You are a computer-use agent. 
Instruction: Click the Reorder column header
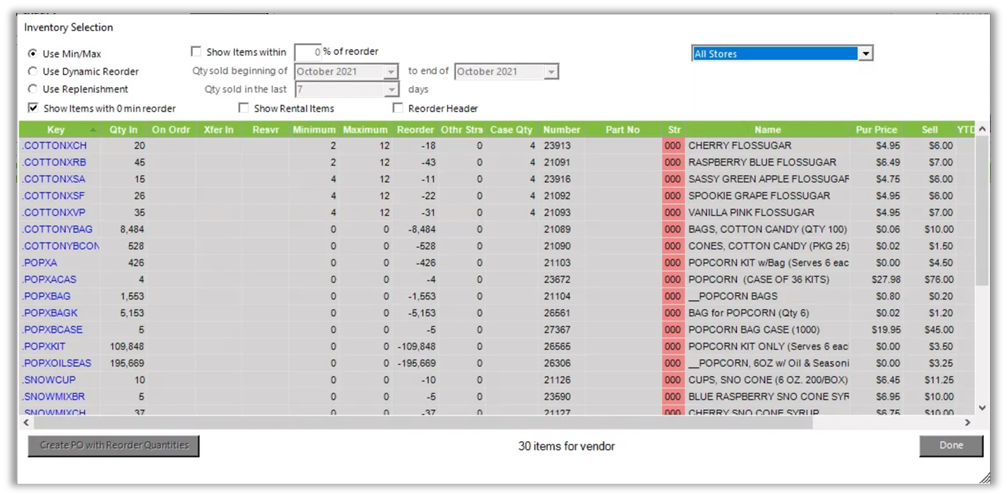(x=415, y=130)
